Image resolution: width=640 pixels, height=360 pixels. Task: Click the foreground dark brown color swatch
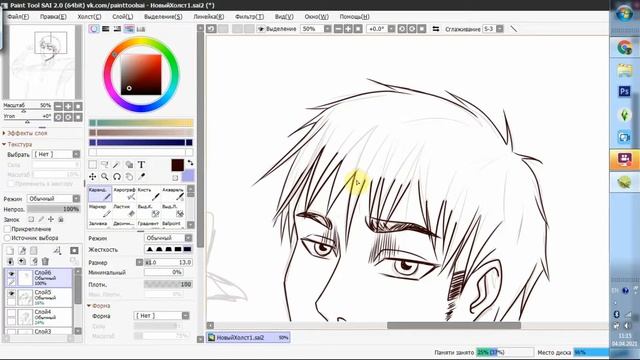(x=177, y=165)
